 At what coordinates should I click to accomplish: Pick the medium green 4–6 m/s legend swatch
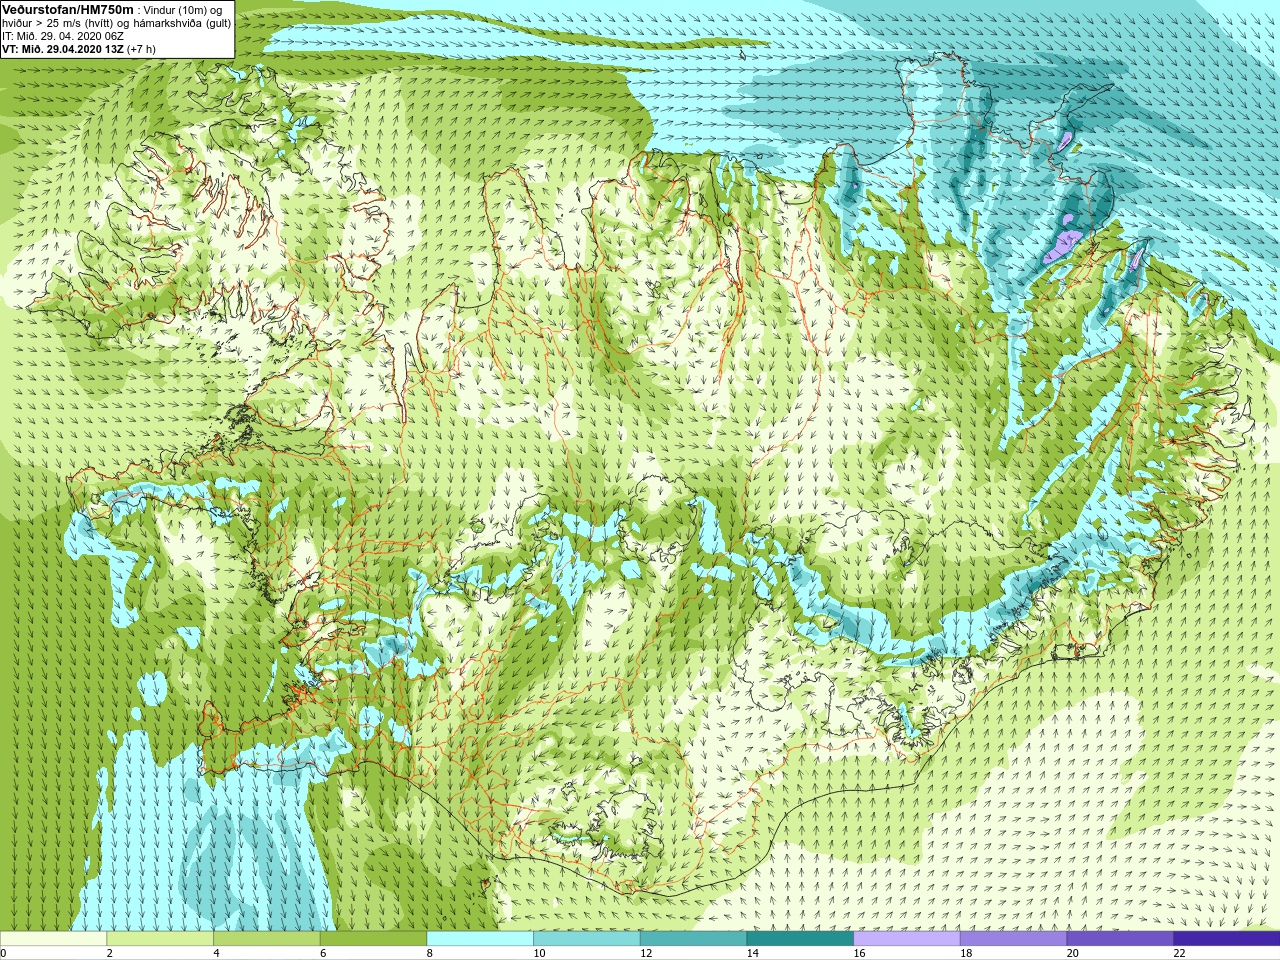pos(267,939)
